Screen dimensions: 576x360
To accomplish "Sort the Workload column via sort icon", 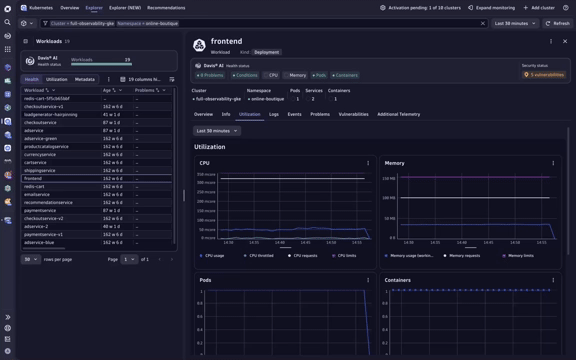I will [47, 90].
